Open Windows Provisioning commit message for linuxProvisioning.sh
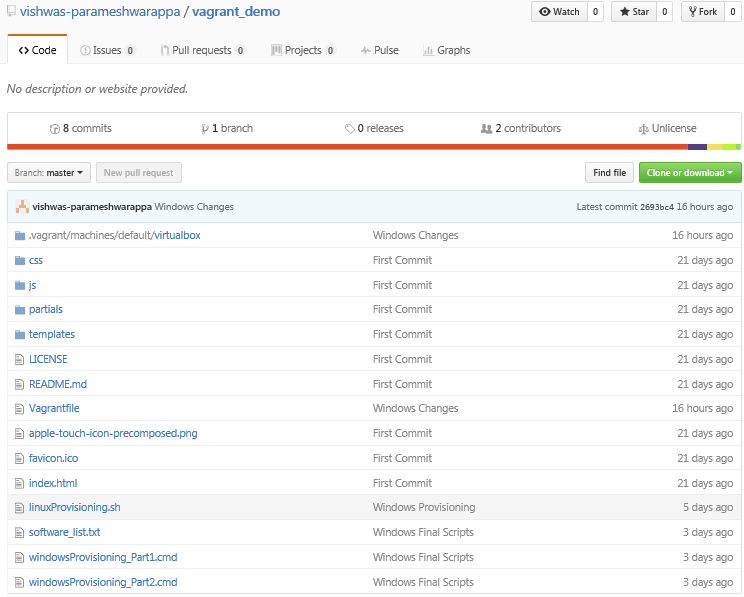 (424, 508)
